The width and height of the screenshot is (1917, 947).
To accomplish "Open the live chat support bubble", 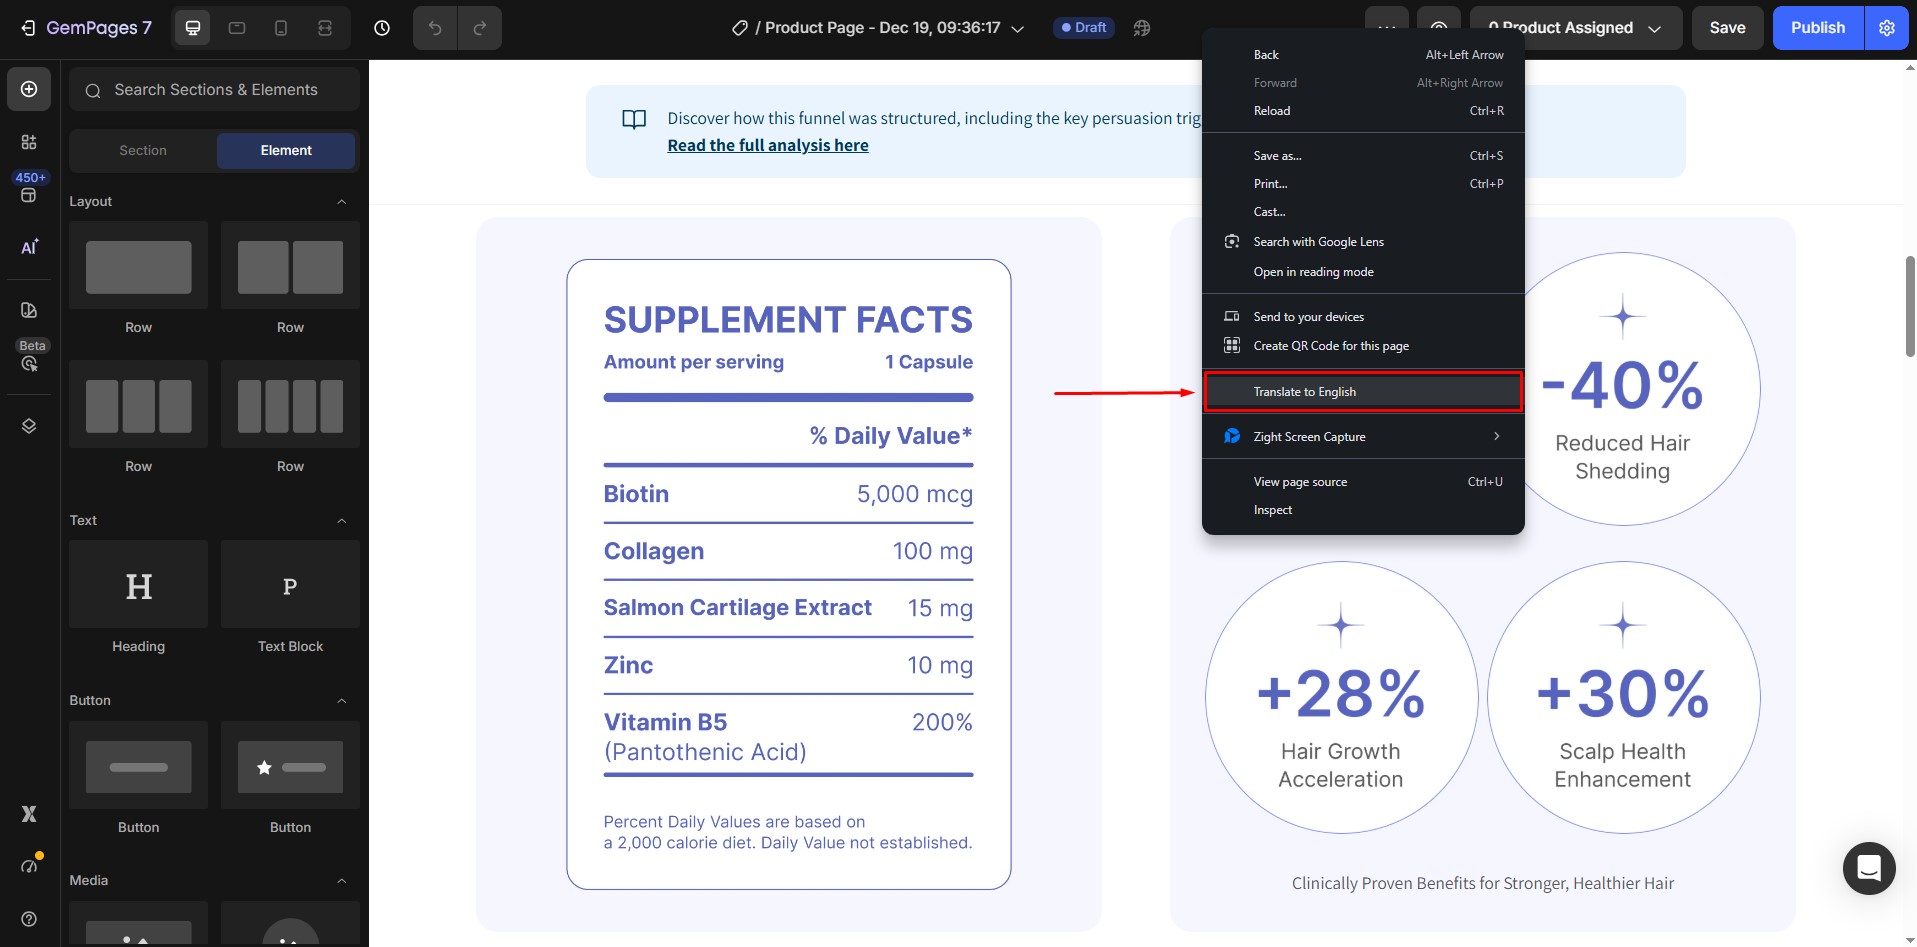I will coord(1868,868).
